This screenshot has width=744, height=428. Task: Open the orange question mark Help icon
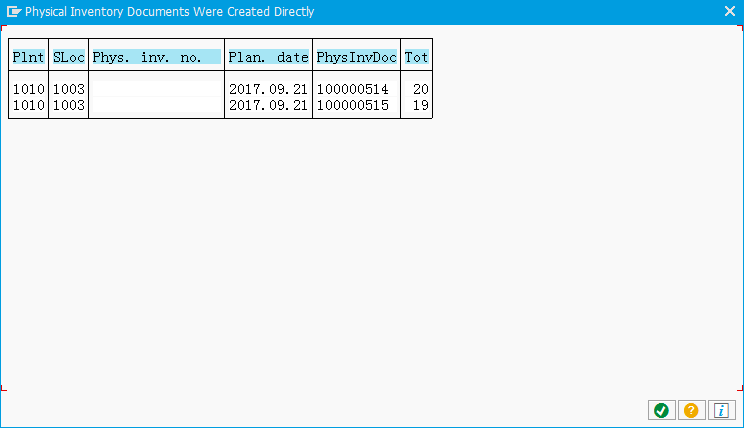tap(691, 410)
